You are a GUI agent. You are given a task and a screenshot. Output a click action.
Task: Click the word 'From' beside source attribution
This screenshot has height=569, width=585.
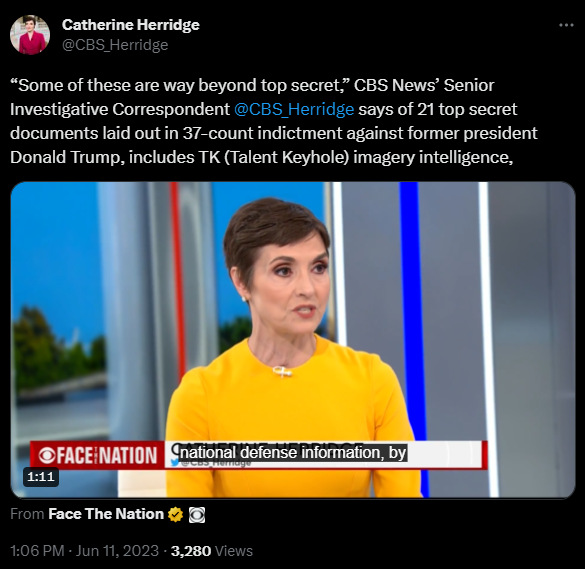point(27,514)
